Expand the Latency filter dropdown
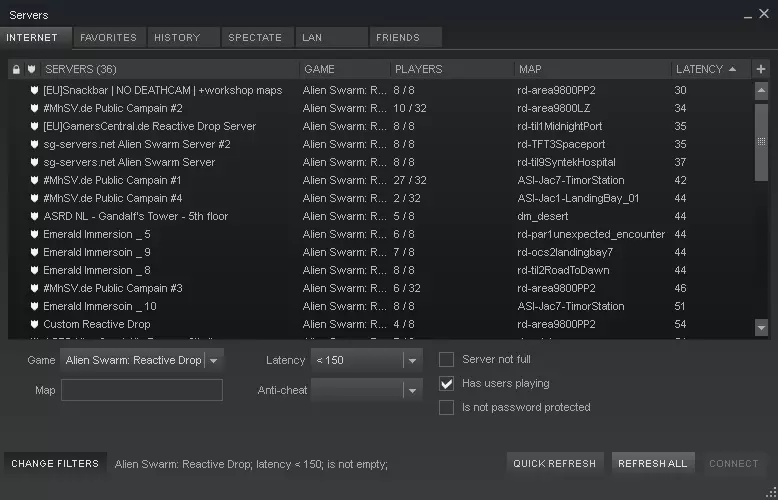The height and width of the screenshot is (500, 778). (412, 360)
